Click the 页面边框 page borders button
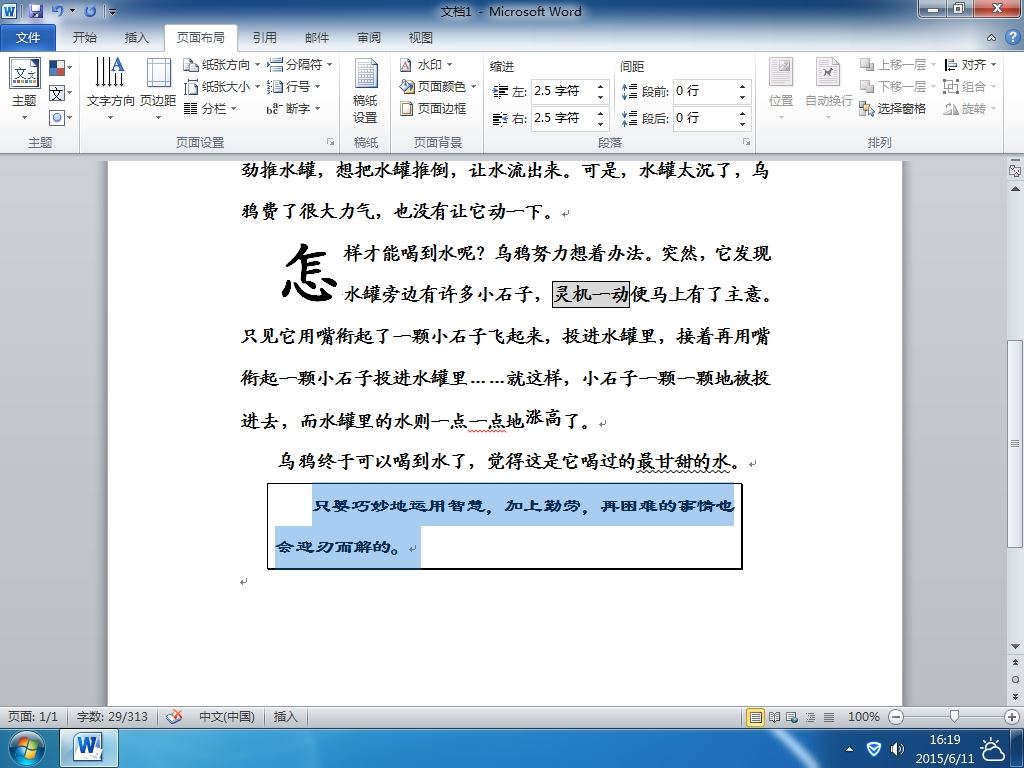 [434, 108]
